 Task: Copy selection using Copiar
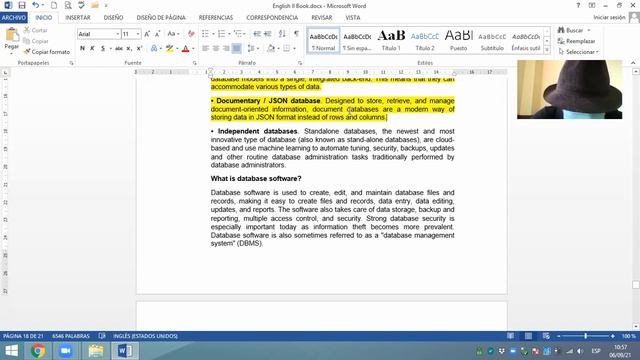point(36,41)
